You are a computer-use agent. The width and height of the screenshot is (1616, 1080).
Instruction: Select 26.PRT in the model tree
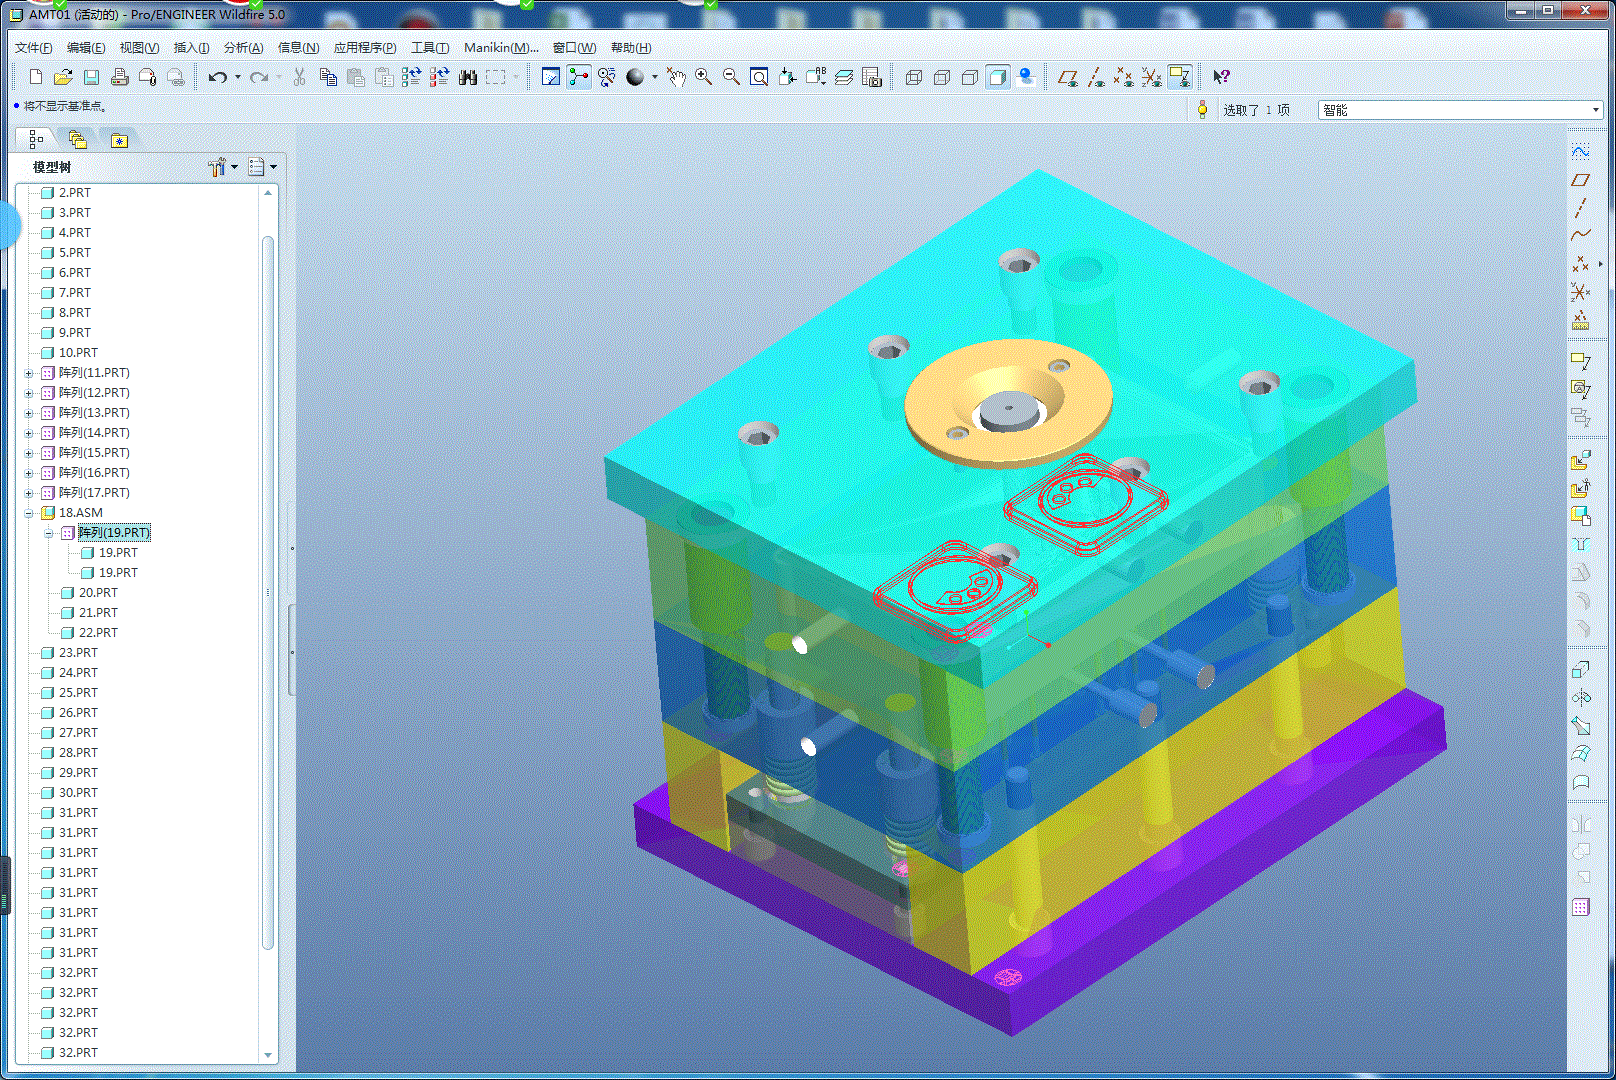(x=78, y=713)
